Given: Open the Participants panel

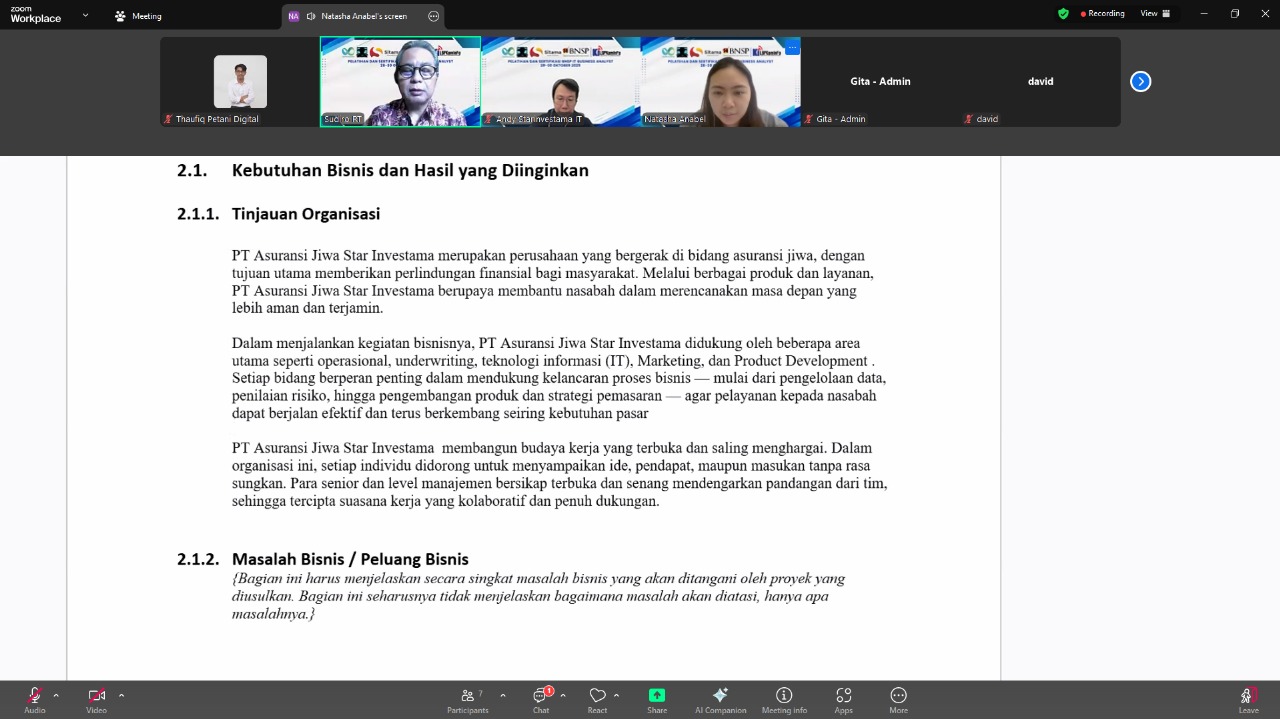Looking at the screenshot, I should (467, 697).
